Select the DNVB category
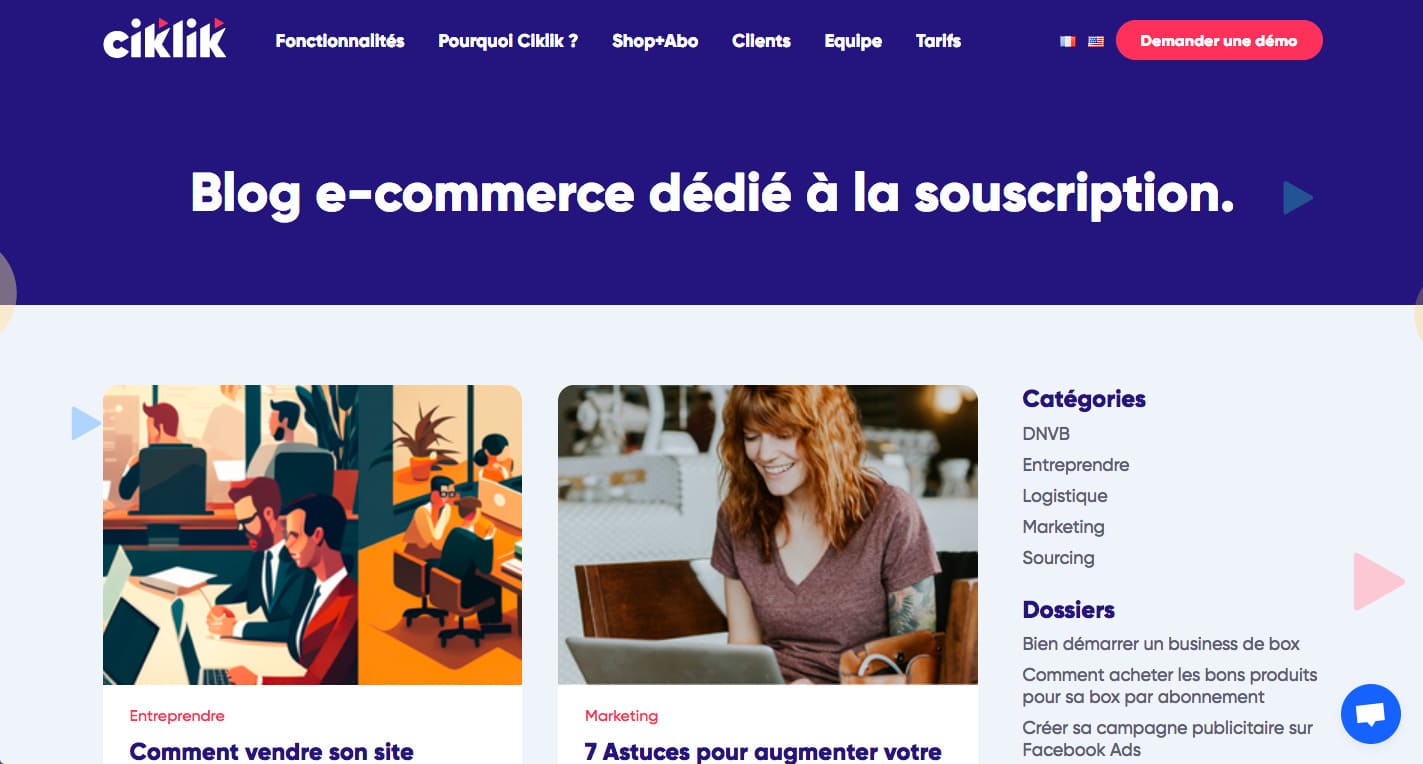The image size is (1423, 764). coord(1046,434)
